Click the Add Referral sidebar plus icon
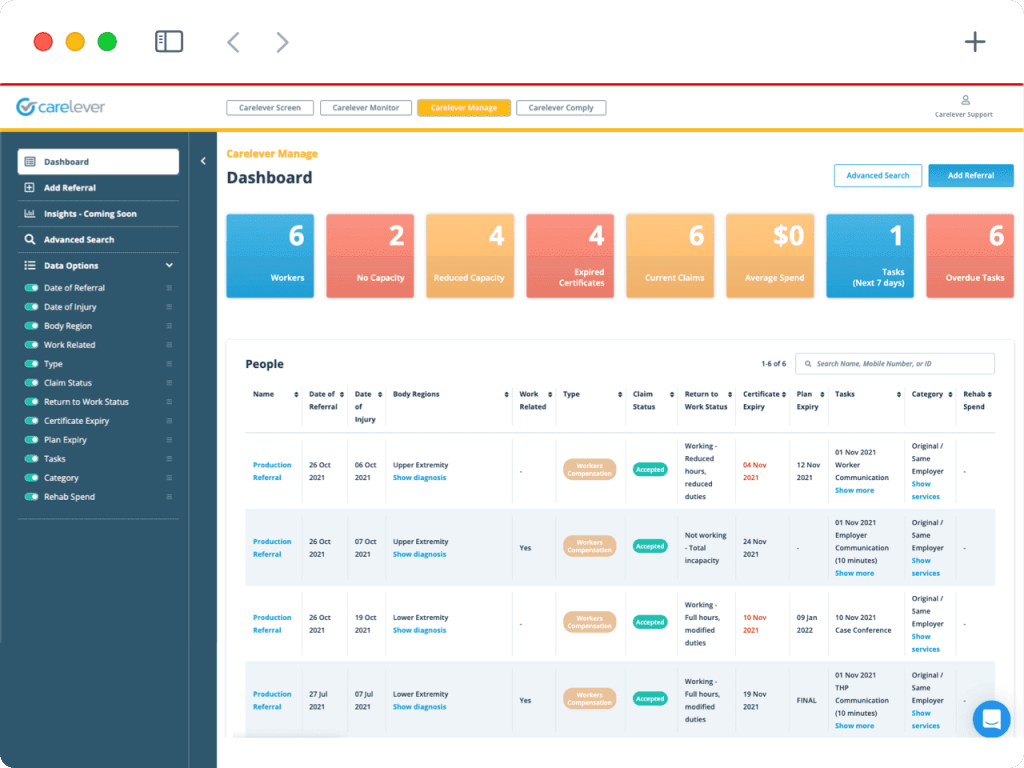The height and width of the screenshot is (768, 1024). coord(29,187)
